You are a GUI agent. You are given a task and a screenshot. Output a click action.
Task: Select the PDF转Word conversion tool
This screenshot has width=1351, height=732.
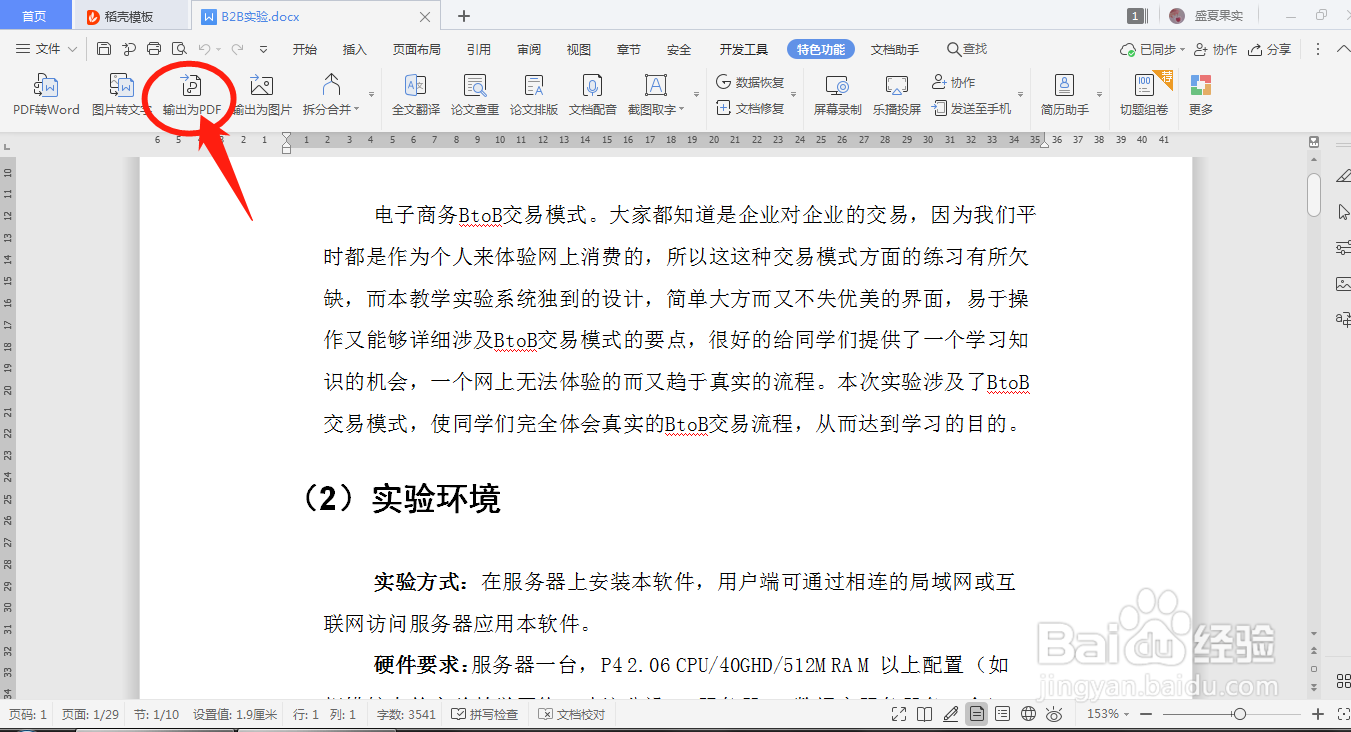point(45,95)
